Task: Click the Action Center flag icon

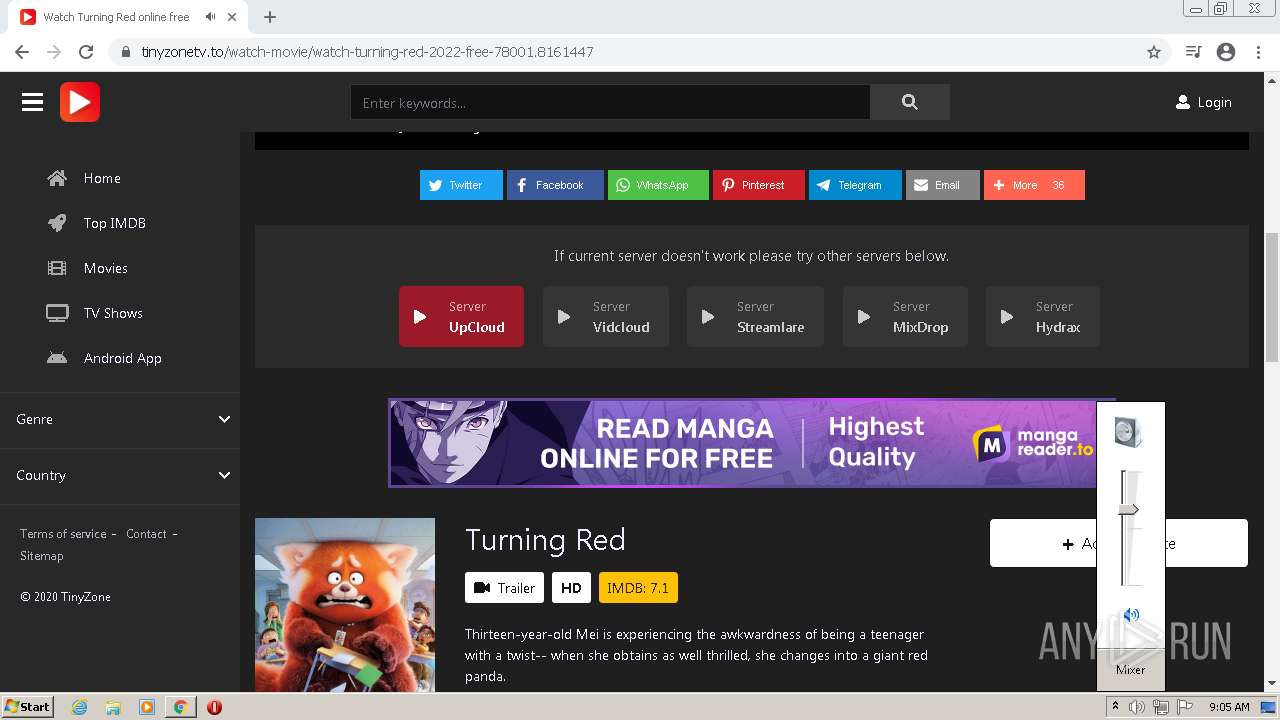Action: click(1185, 707)
